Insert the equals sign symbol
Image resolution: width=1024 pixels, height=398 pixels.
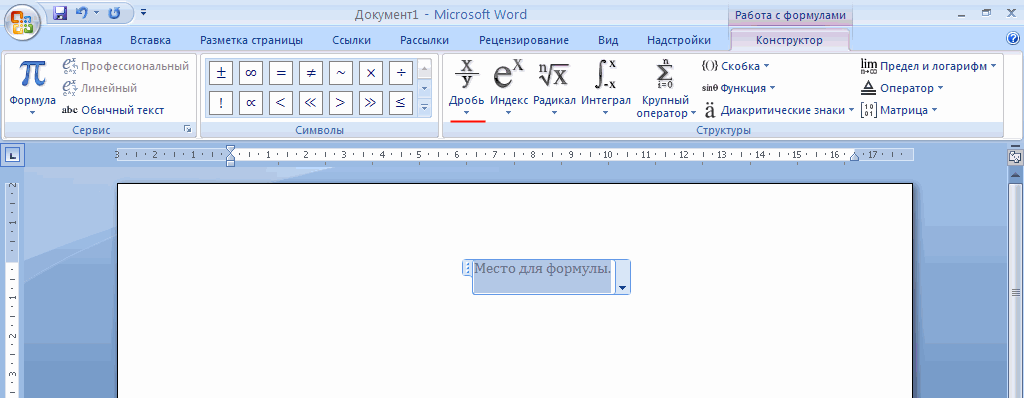(281, 73)
